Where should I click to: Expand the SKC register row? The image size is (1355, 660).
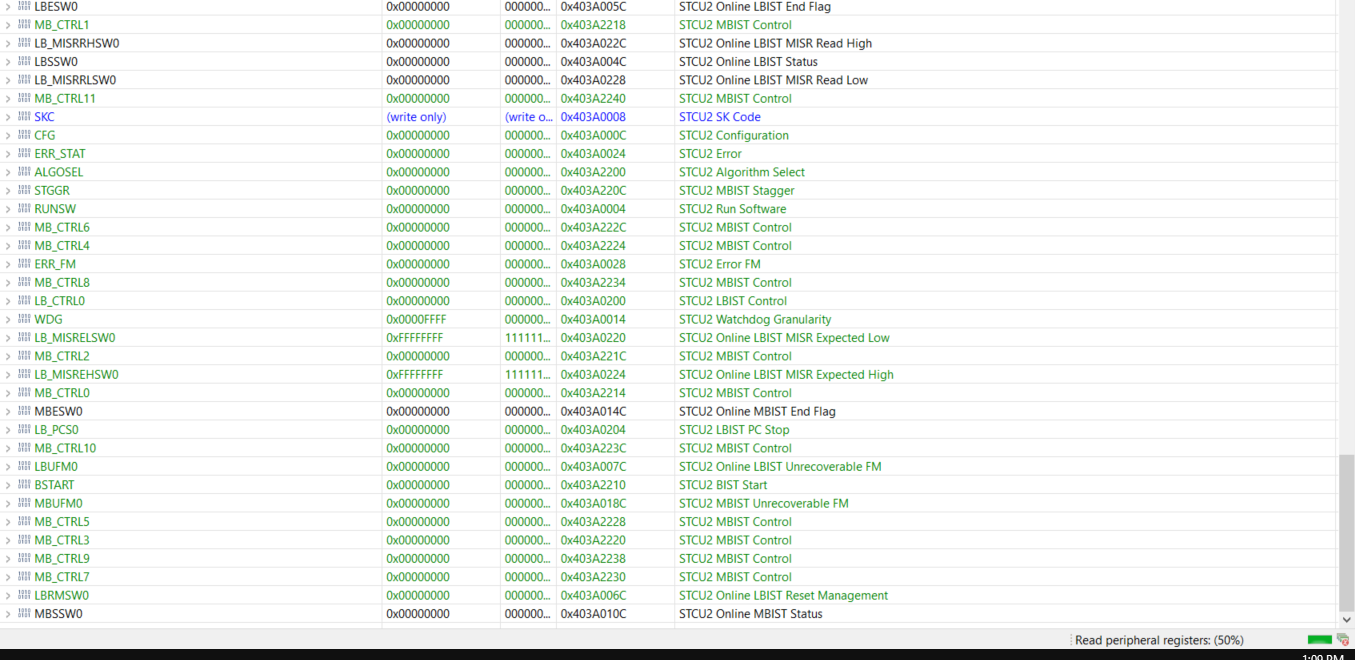[8, 117]
